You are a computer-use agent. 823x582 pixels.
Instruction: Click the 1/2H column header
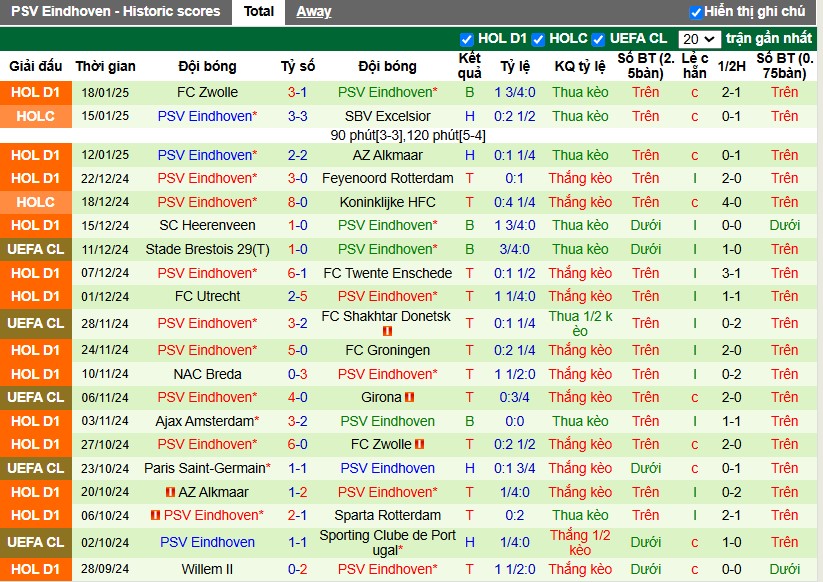(x=732, y=66)
